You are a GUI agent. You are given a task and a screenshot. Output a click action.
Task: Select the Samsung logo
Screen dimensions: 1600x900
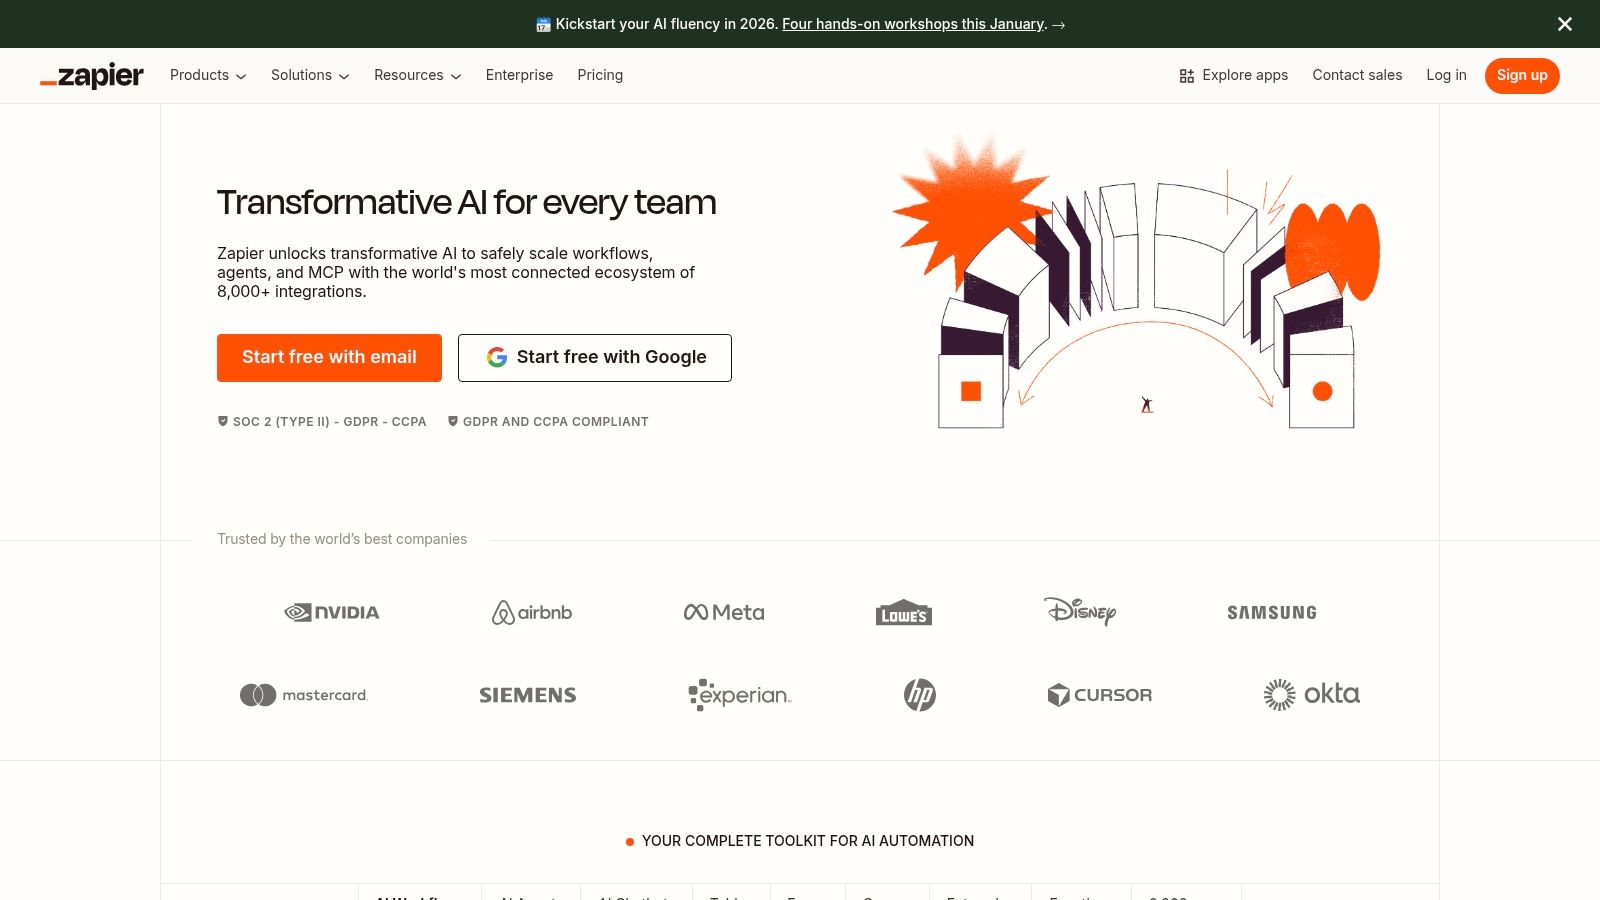click(x=1272, y=612)
